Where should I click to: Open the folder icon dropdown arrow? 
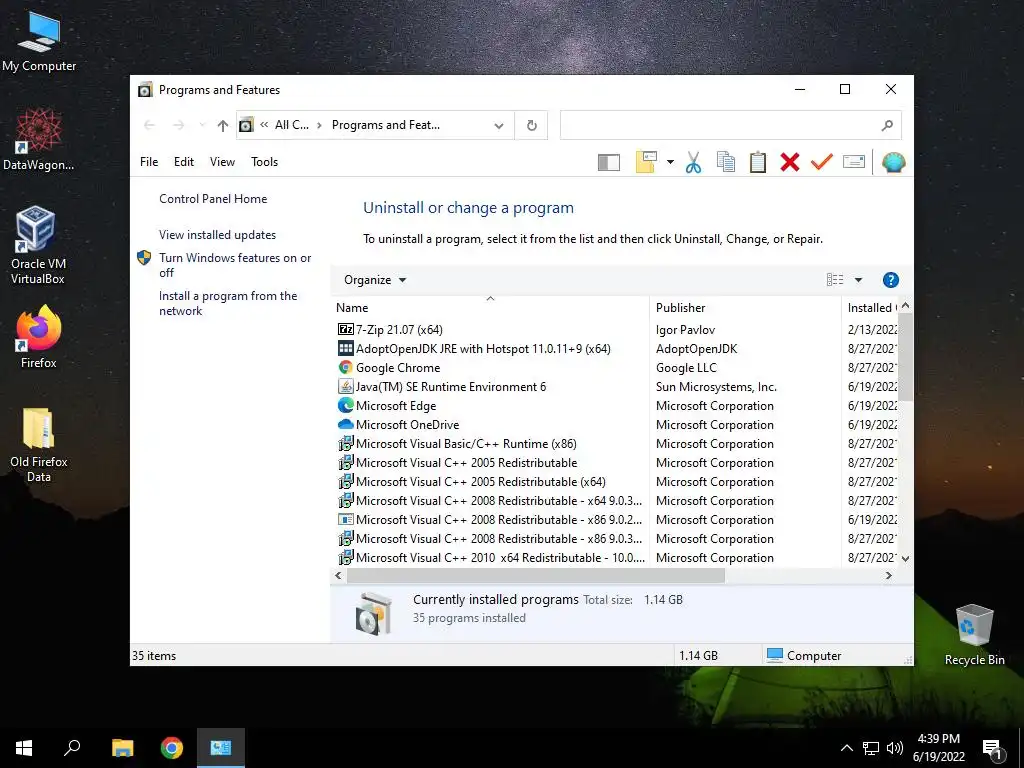670,162
